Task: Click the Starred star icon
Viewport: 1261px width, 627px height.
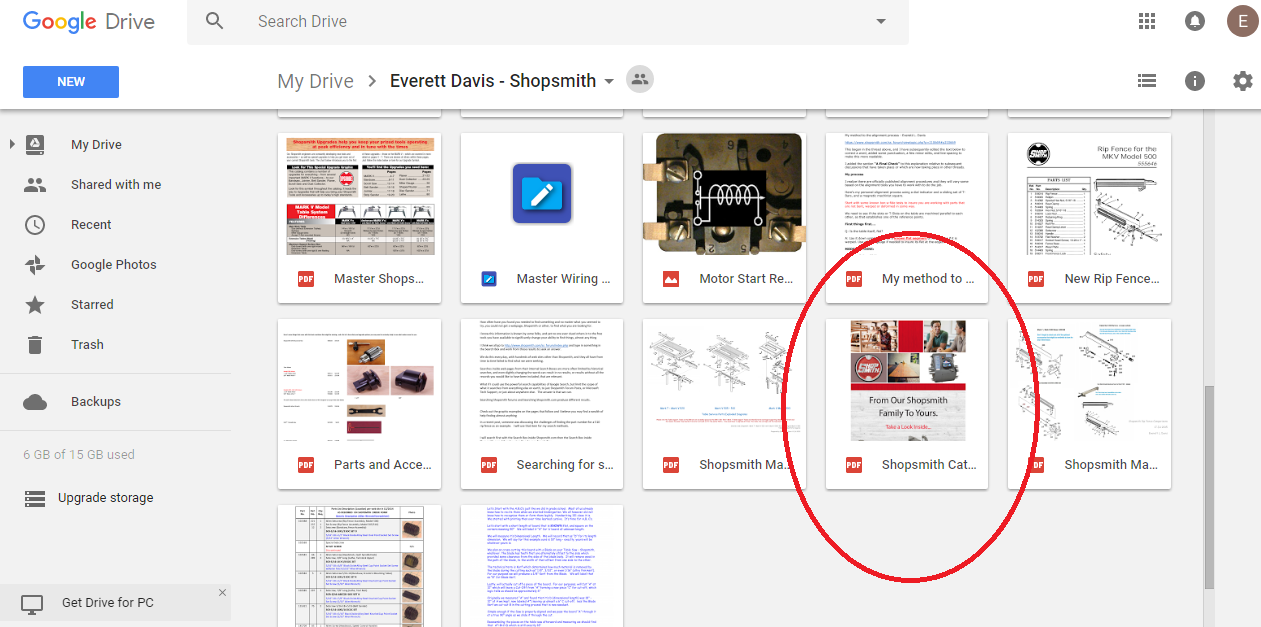Action: point(35,305)
